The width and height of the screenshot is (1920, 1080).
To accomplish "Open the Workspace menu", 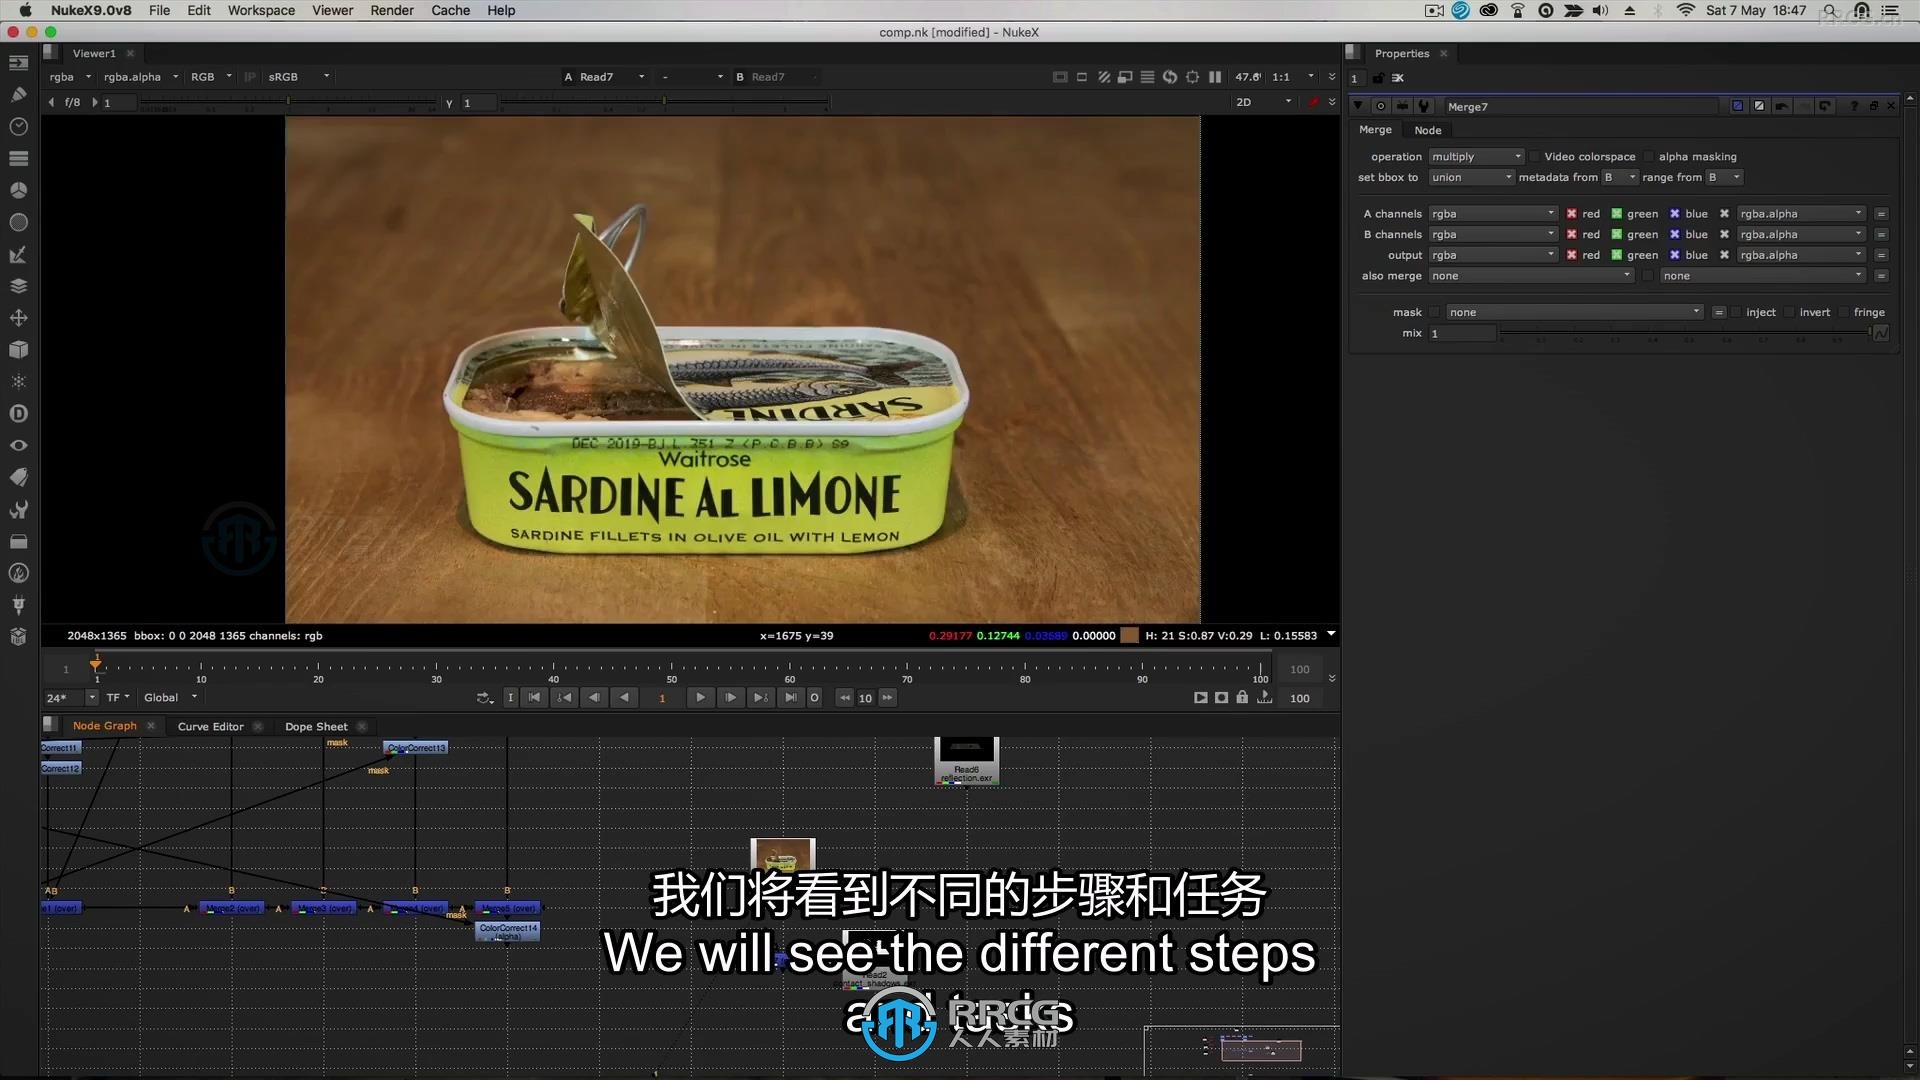I will pyautogui.click(x=261, y=10).
